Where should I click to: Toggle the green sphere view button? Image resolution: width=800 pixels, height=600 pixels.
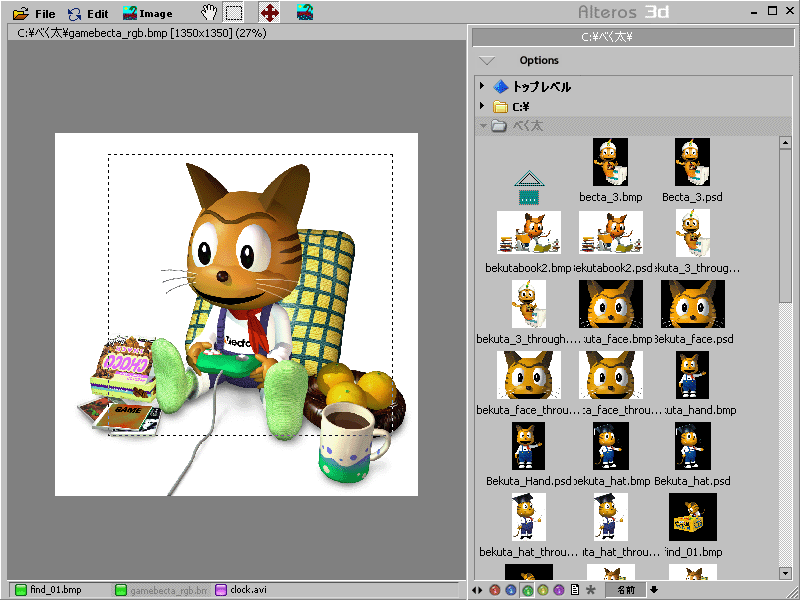coord(528,590)
